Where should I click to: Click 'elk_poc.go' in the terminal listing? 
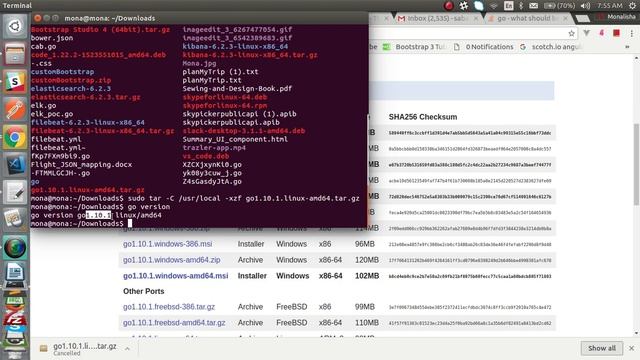tap(52, 114)
